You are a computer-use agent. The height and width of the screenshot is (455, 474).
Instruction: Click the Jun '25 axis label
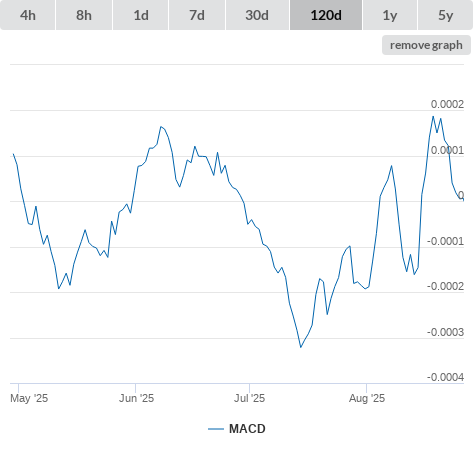click(x=136, y=398)
